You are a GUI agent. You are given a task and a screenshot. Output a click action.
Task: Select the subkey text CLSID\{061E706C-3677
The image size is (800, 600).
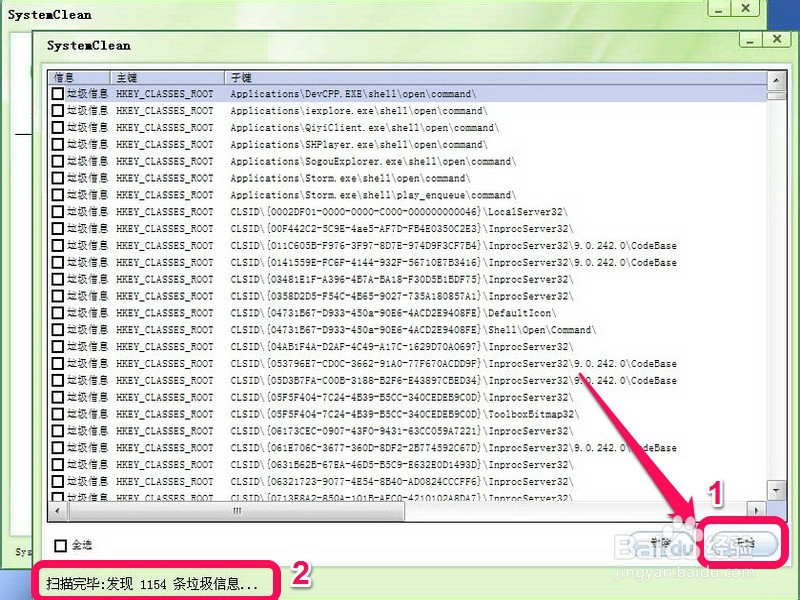coord(453,447)
